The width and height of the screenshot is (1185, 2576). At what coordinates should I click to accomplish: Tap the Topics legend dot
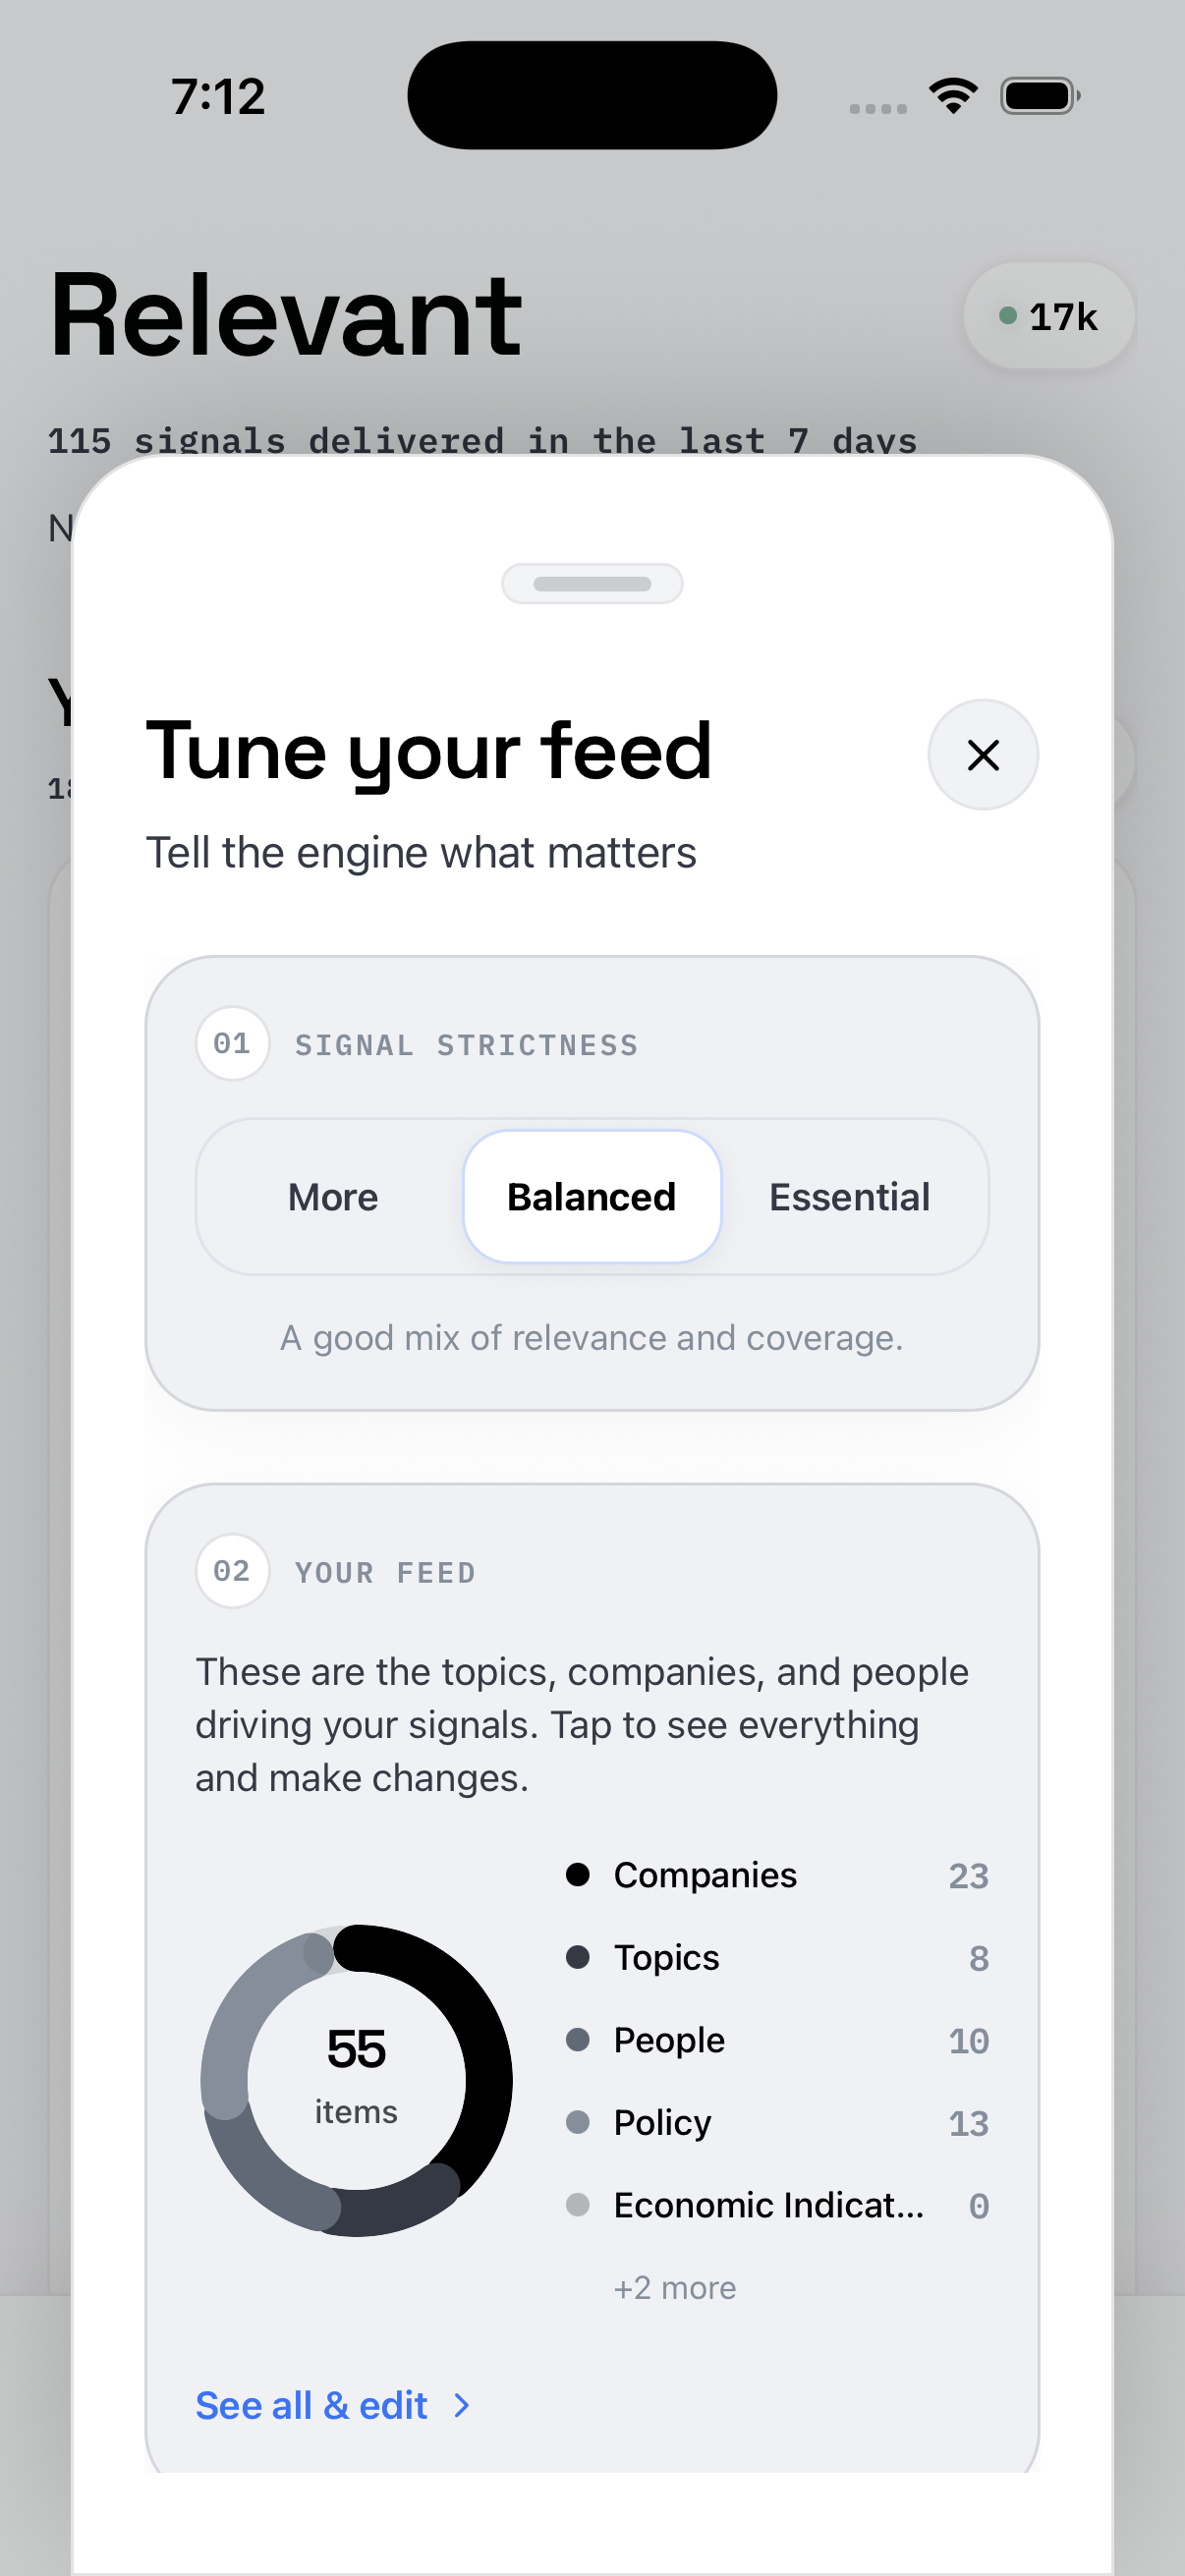(579, 1957)
